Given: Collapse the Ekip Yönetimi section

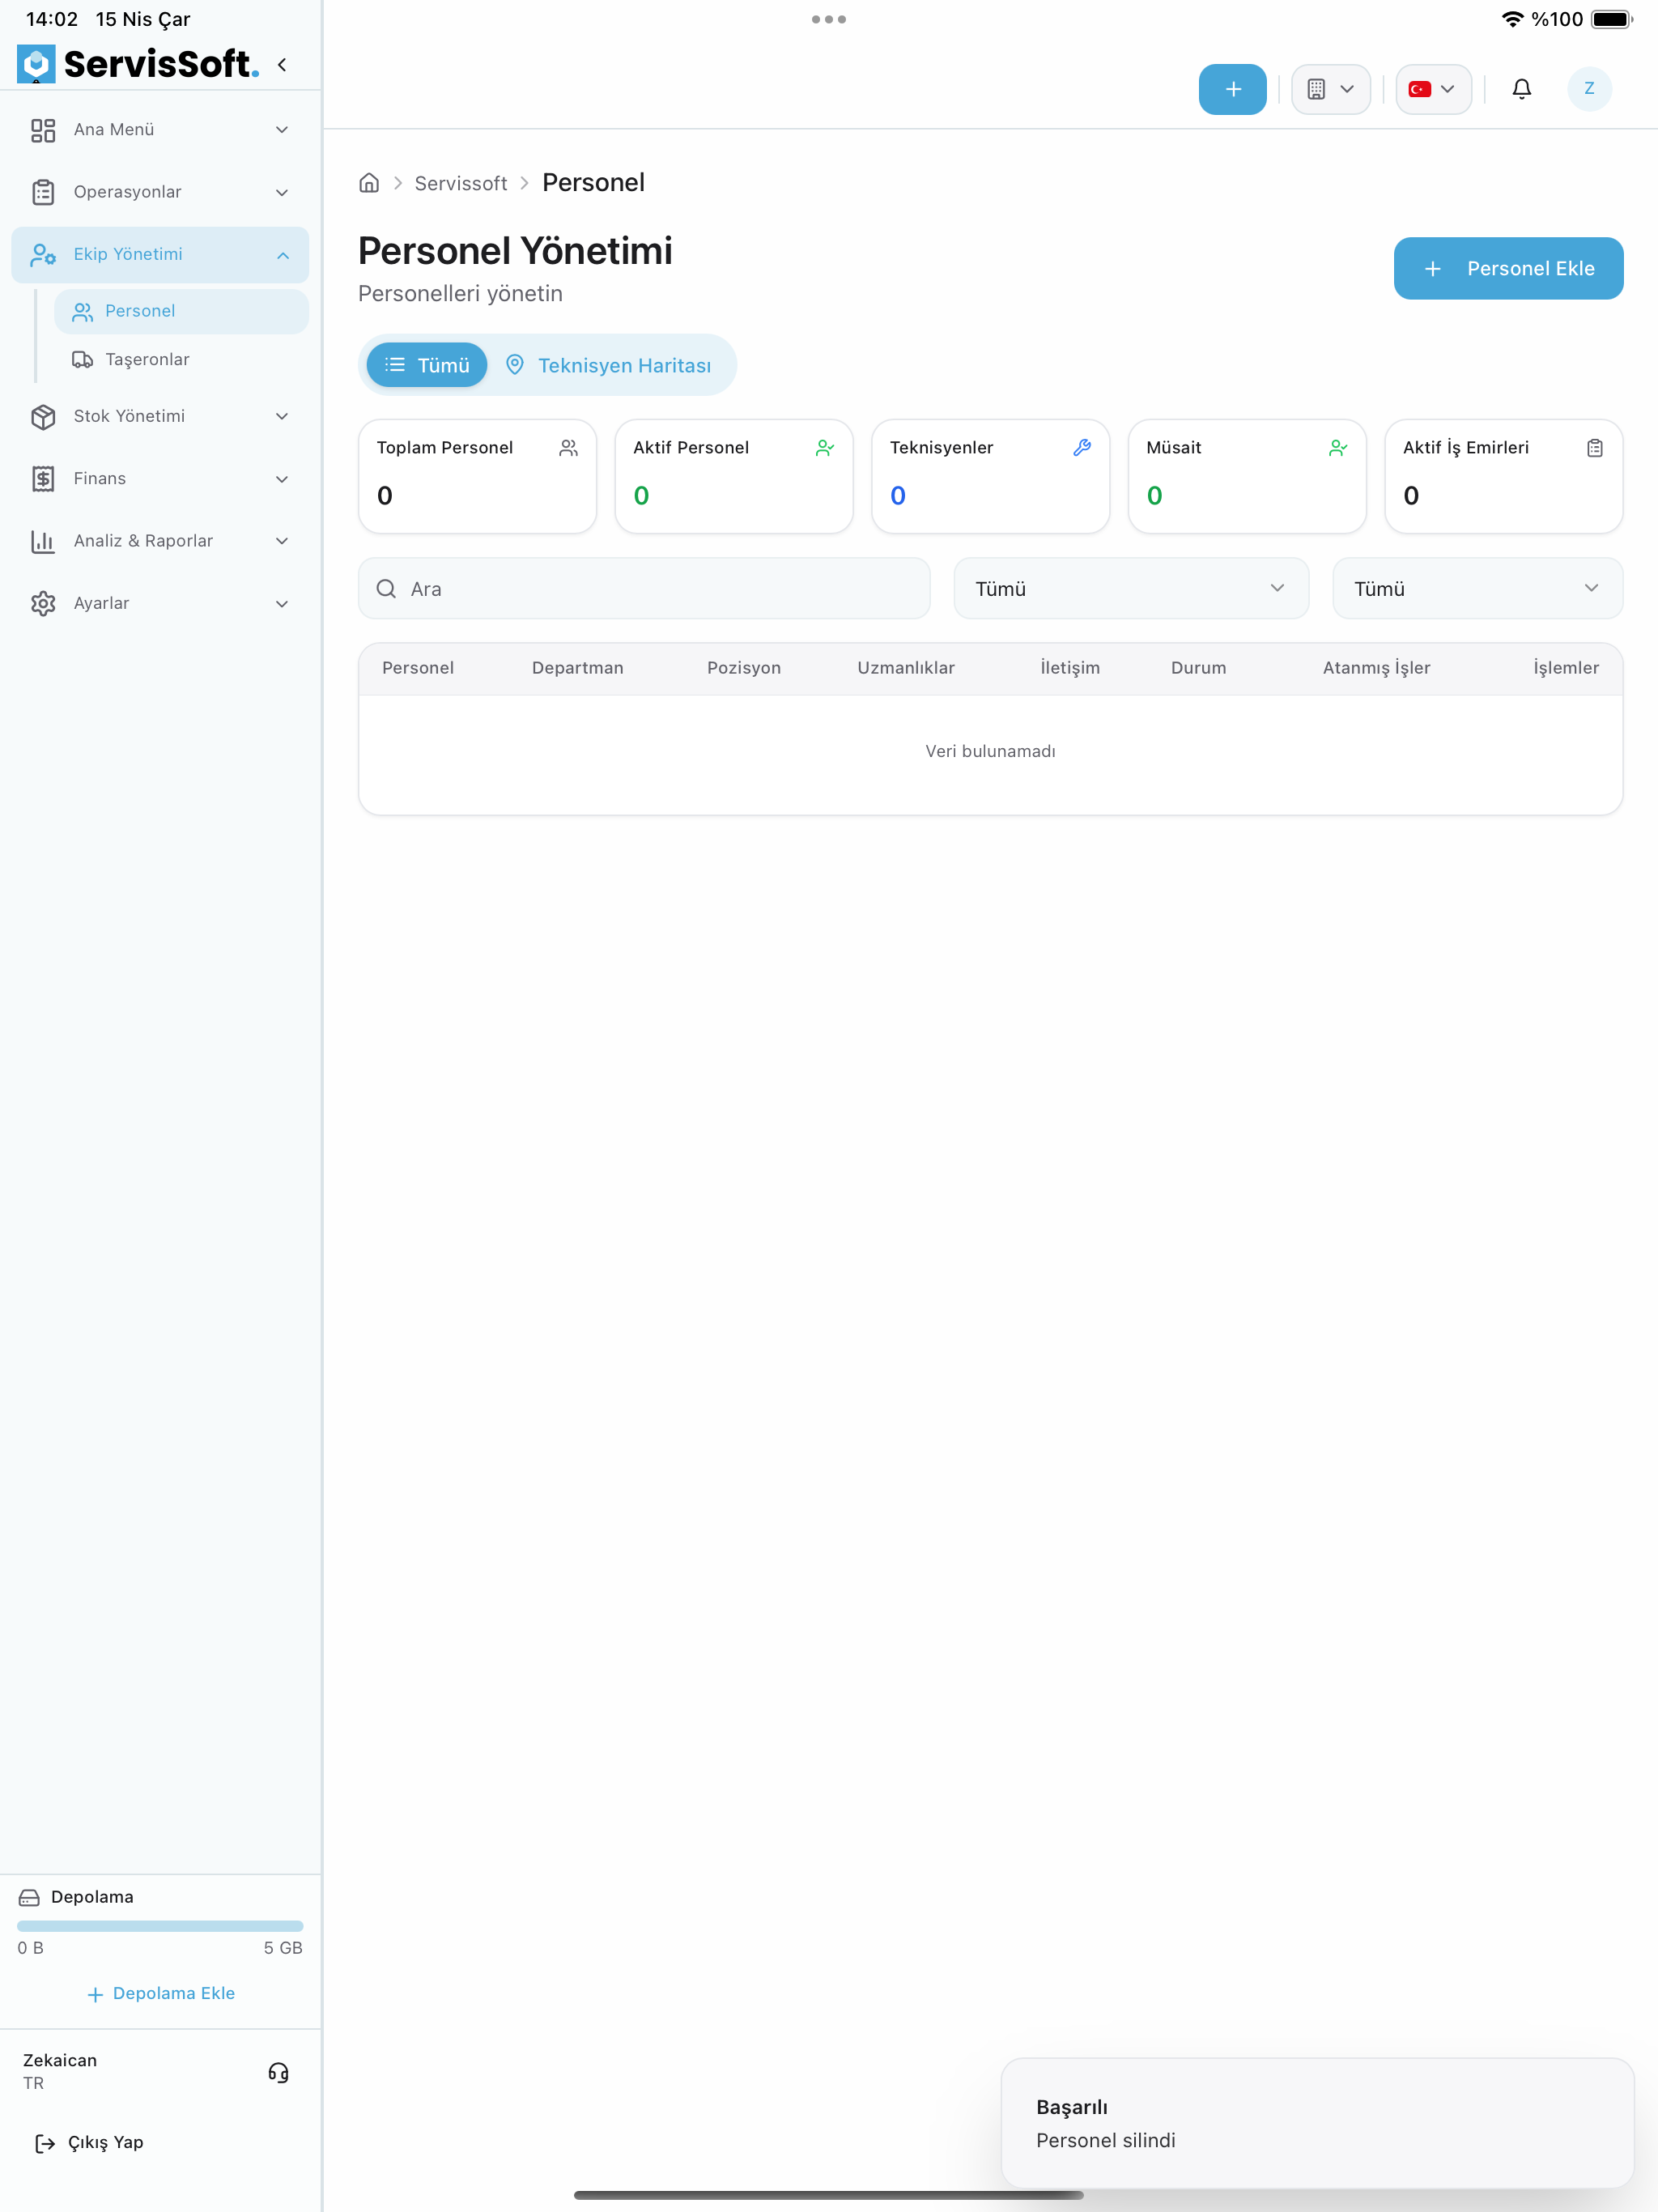Looking at the screenshot, I should [160, 254].
